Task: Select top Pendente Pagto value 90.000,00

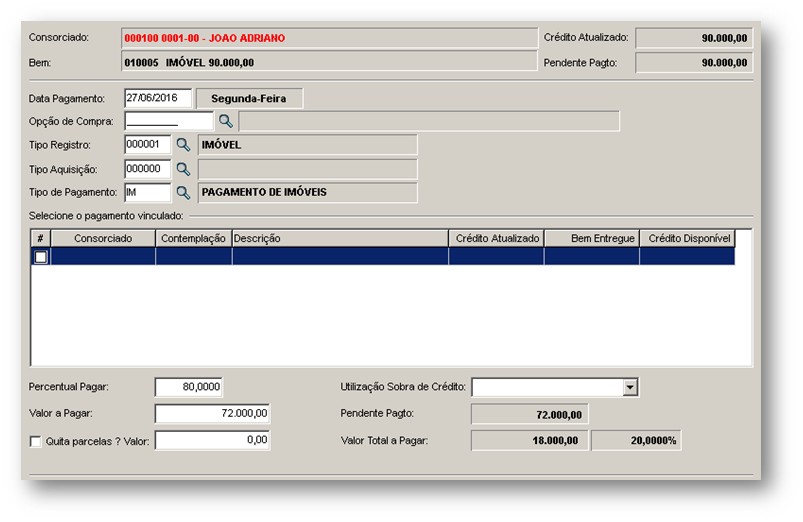Action: [x=694, y=62]
